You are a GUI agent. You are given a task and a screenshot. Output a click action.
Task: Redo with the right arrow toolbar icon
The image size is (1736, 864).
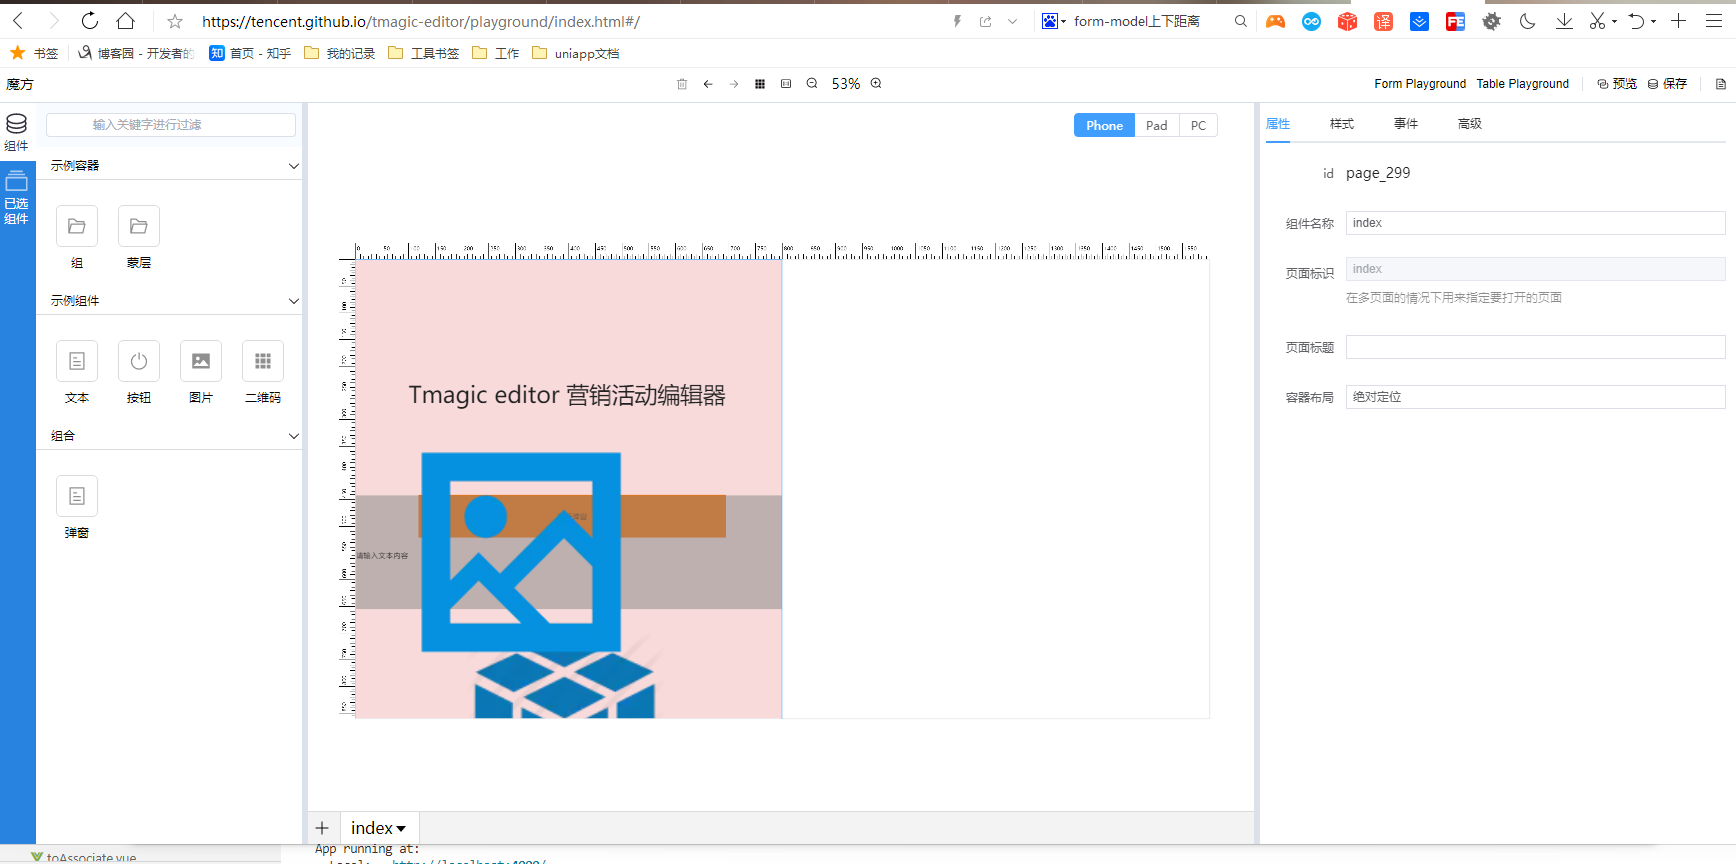tap(734, 84)
